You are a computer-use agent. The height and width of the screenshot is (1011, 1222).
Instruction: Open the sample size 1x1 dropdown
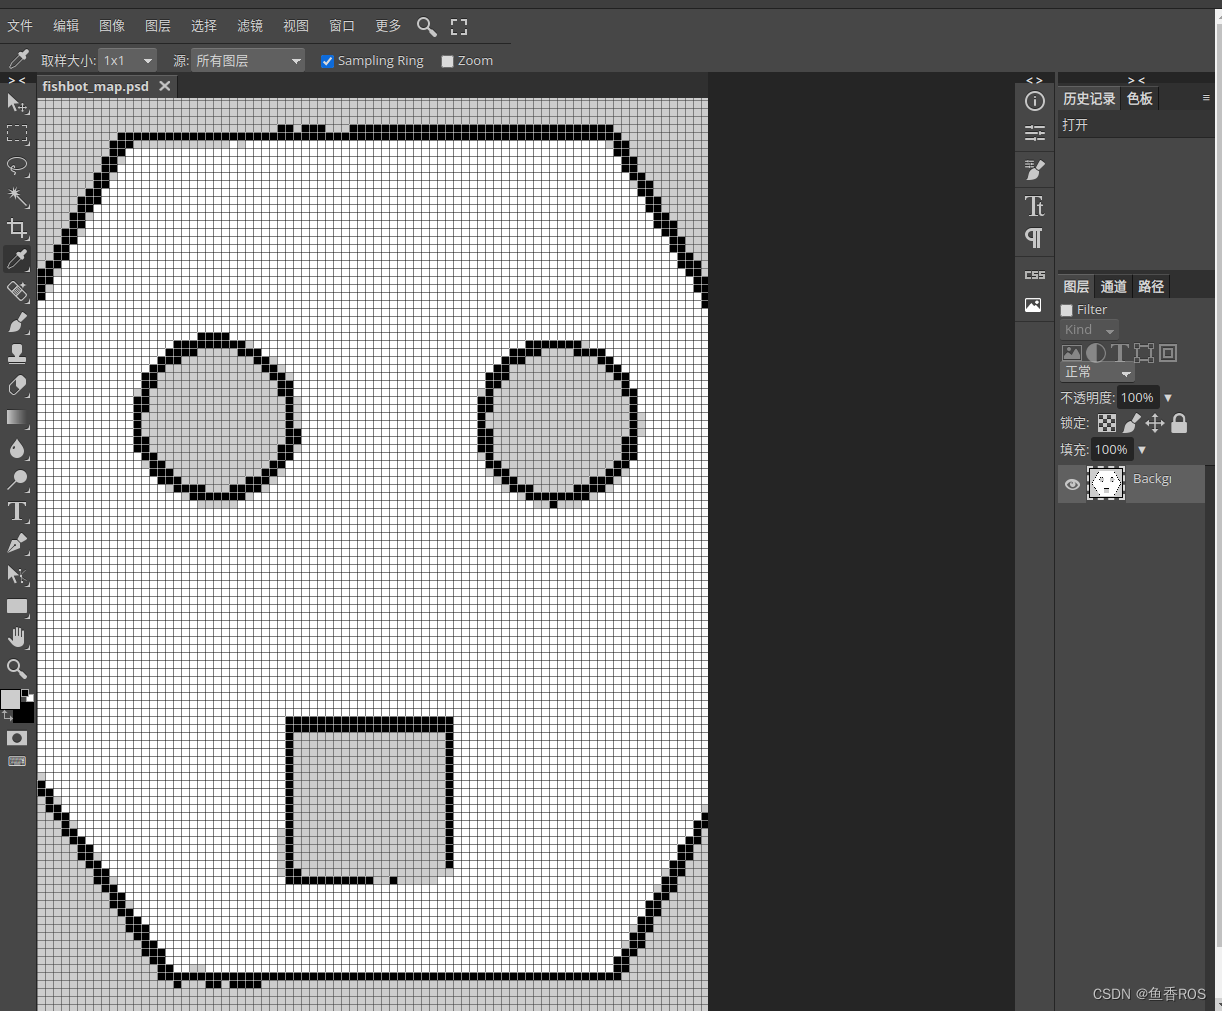click(128, 61)
